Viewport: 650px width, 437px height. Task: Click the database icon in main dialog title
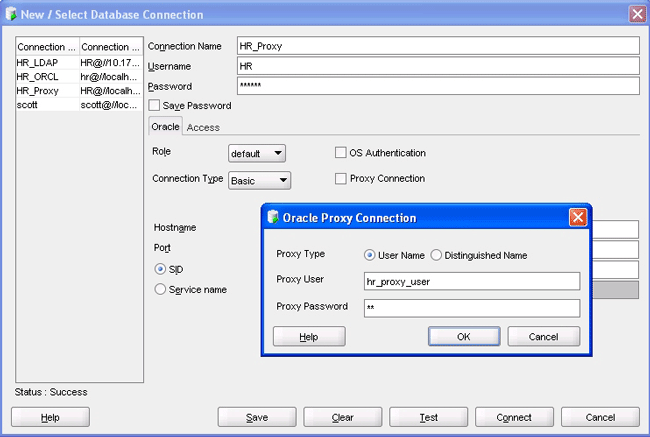(11, 14)
